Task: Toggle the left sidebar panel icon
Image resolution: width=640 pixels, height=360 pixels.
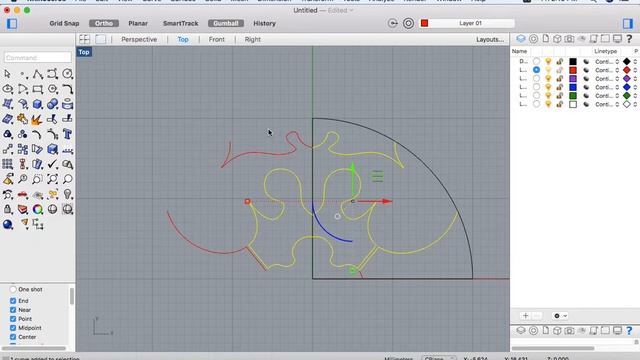Action: (x=12, y=24)
